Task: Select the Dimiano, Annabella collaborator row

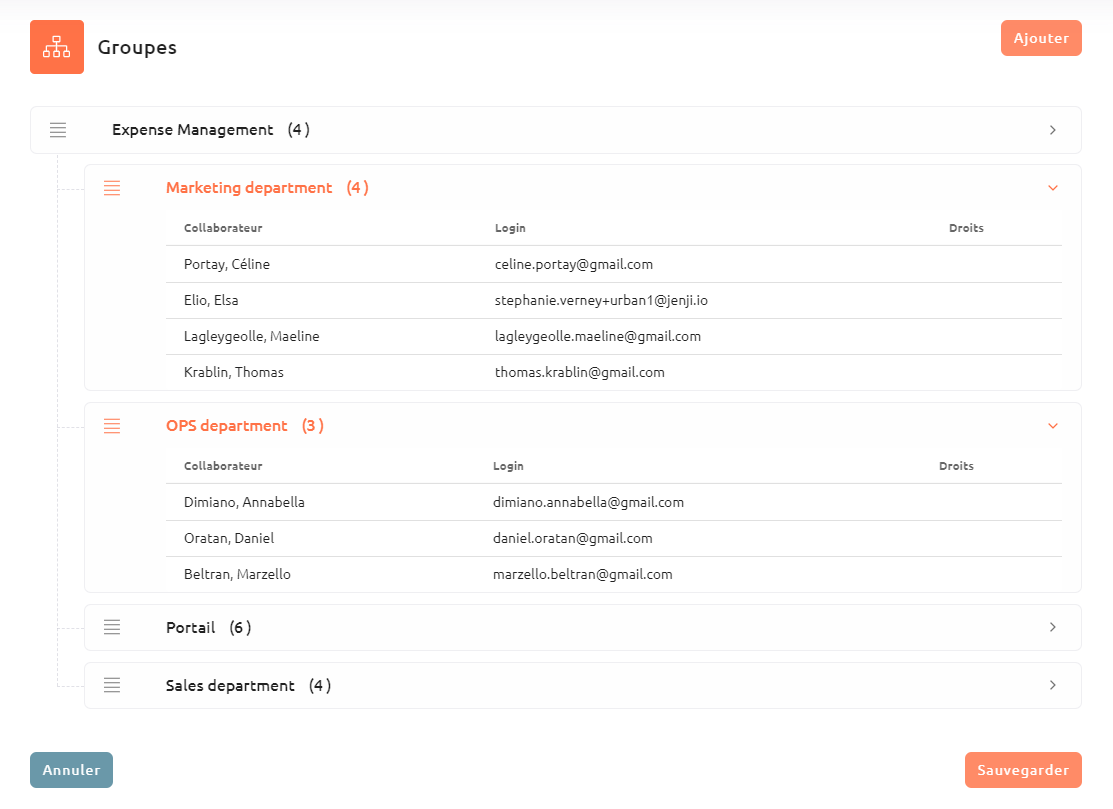Action: click(614, 502)
